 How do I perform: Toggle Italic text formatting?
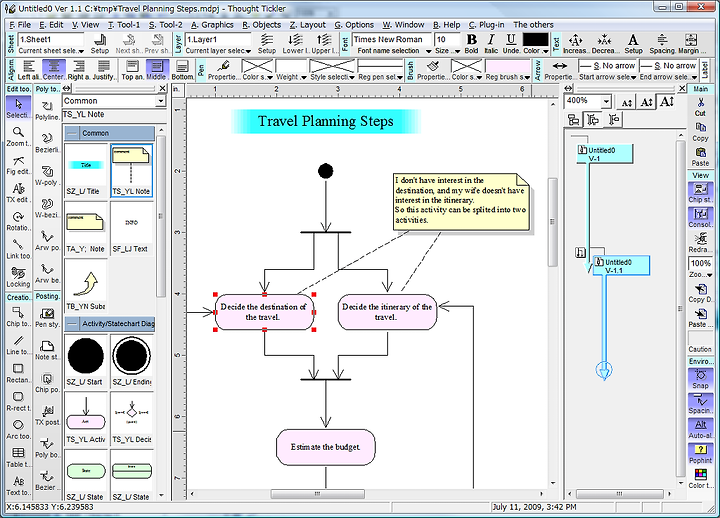491,44
